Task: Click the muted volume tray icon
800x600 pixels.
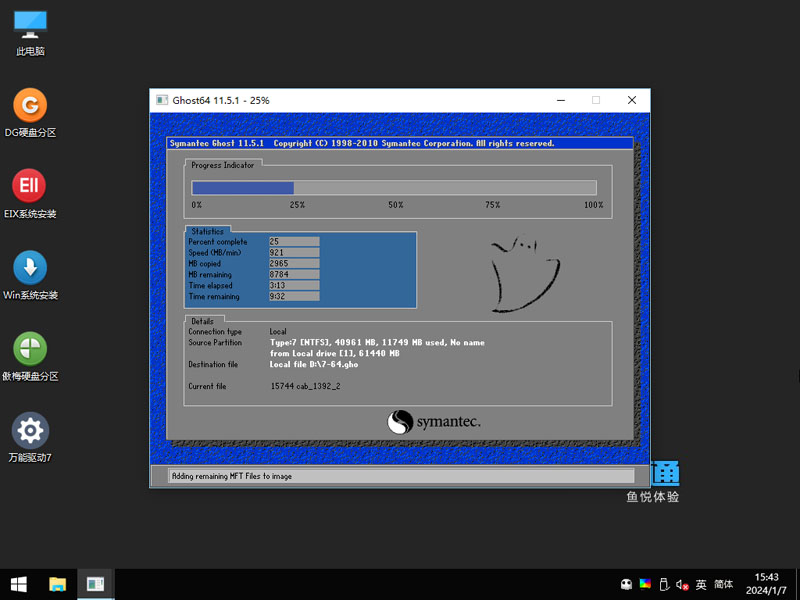Action: click(x=682, y=585)
